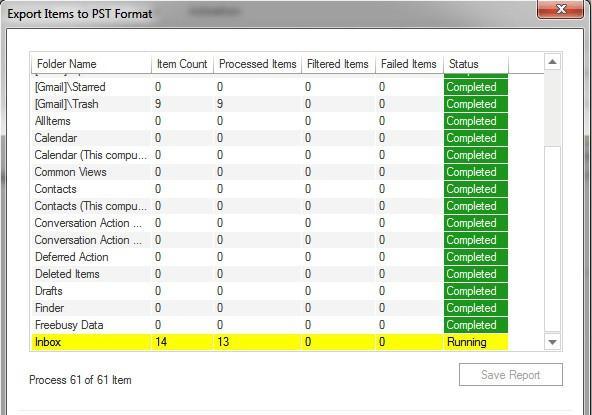This screenshot has width=592, height=415.
Task: Select the Freebusy Data folder row
Action: pyautogui.click(x=270, y=325)
